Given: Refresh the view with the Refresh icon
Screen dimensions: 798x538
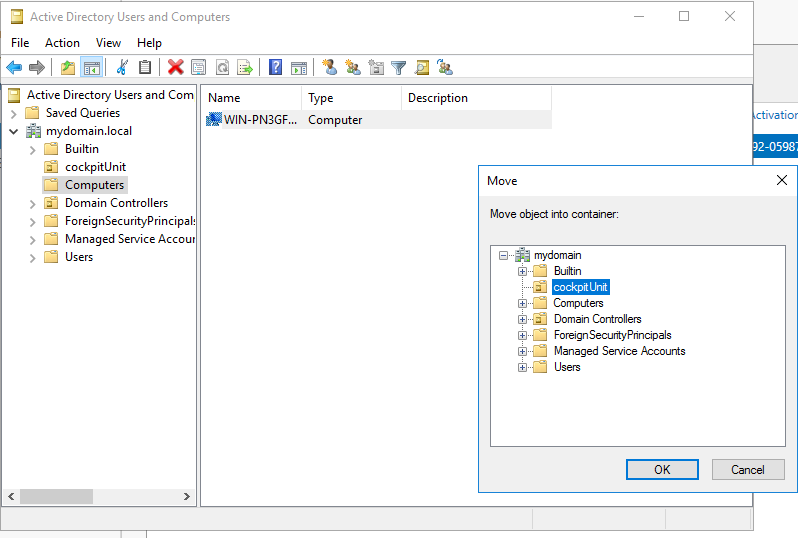Looking at the screenshot, I should click(x=222, y=67).
